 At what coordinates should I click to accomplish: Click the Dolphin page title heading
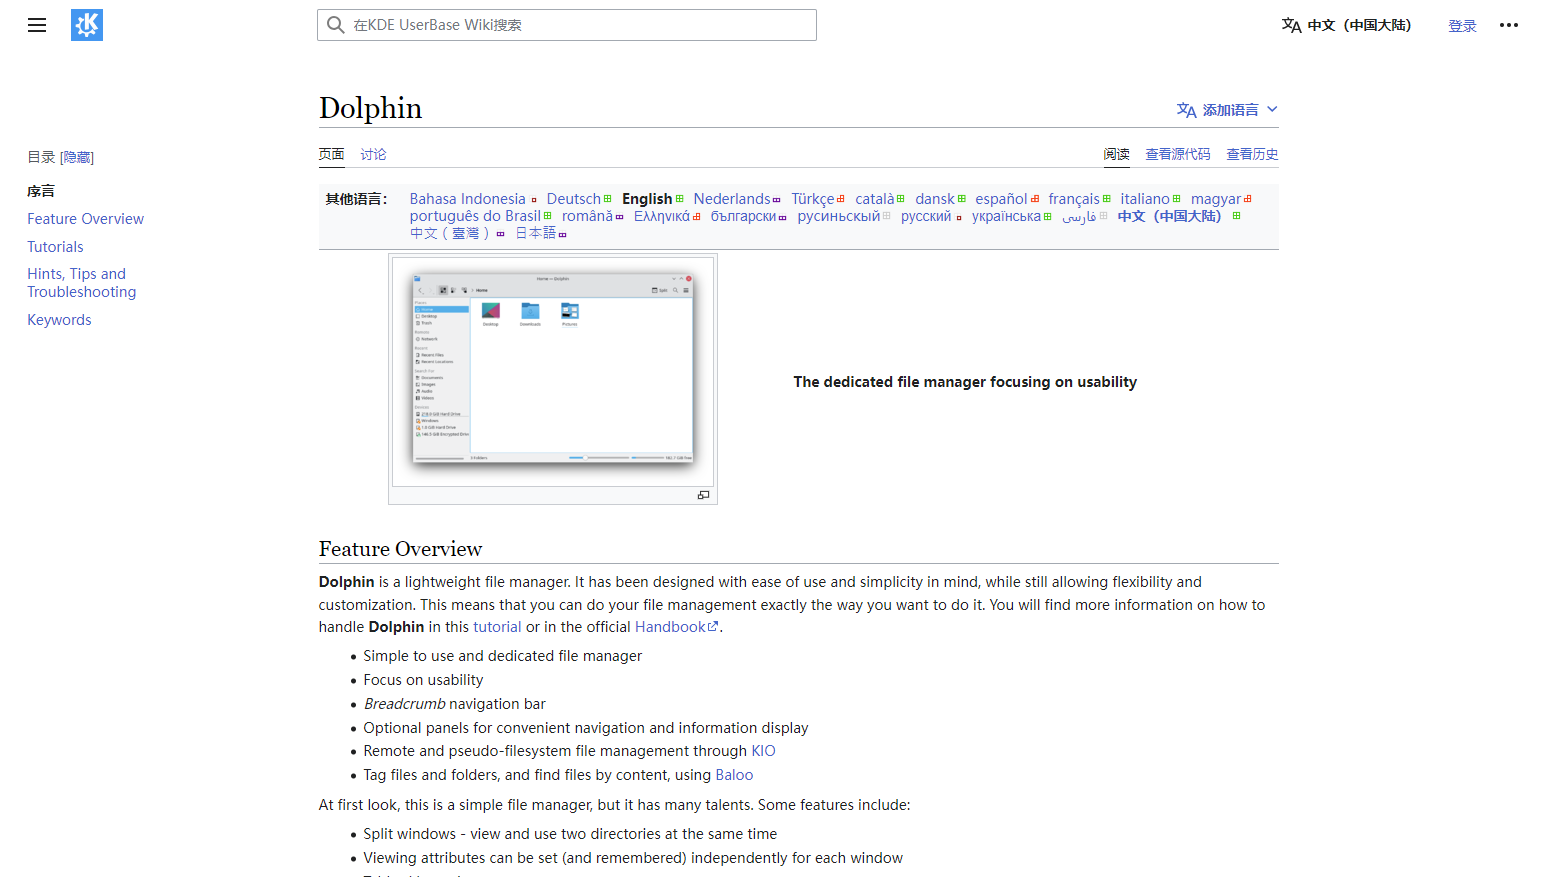point(370,108)
